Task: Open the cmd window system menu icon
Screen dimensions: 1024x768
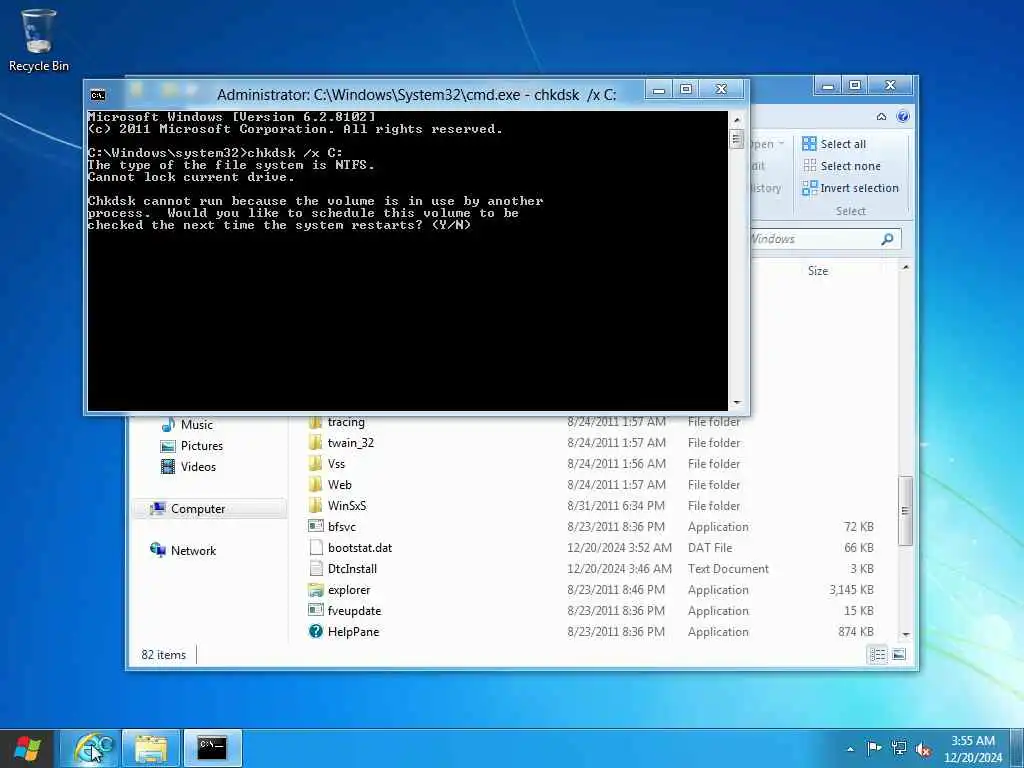Action: [x=98, y=95]
